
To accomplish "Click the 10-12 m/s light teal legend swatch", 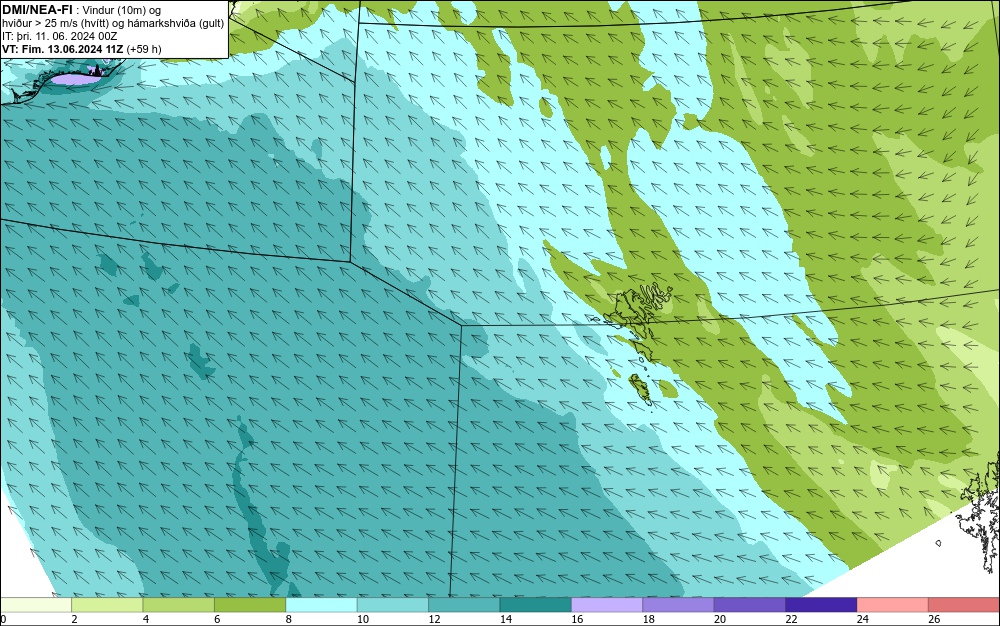I will 393,605.
